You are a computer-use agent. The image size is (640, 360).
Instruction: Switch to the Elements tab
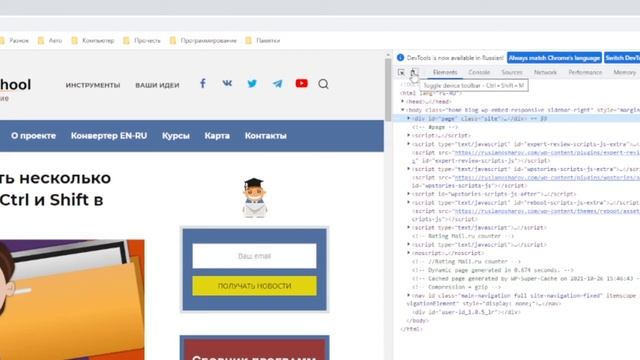(x=445, y=72)
